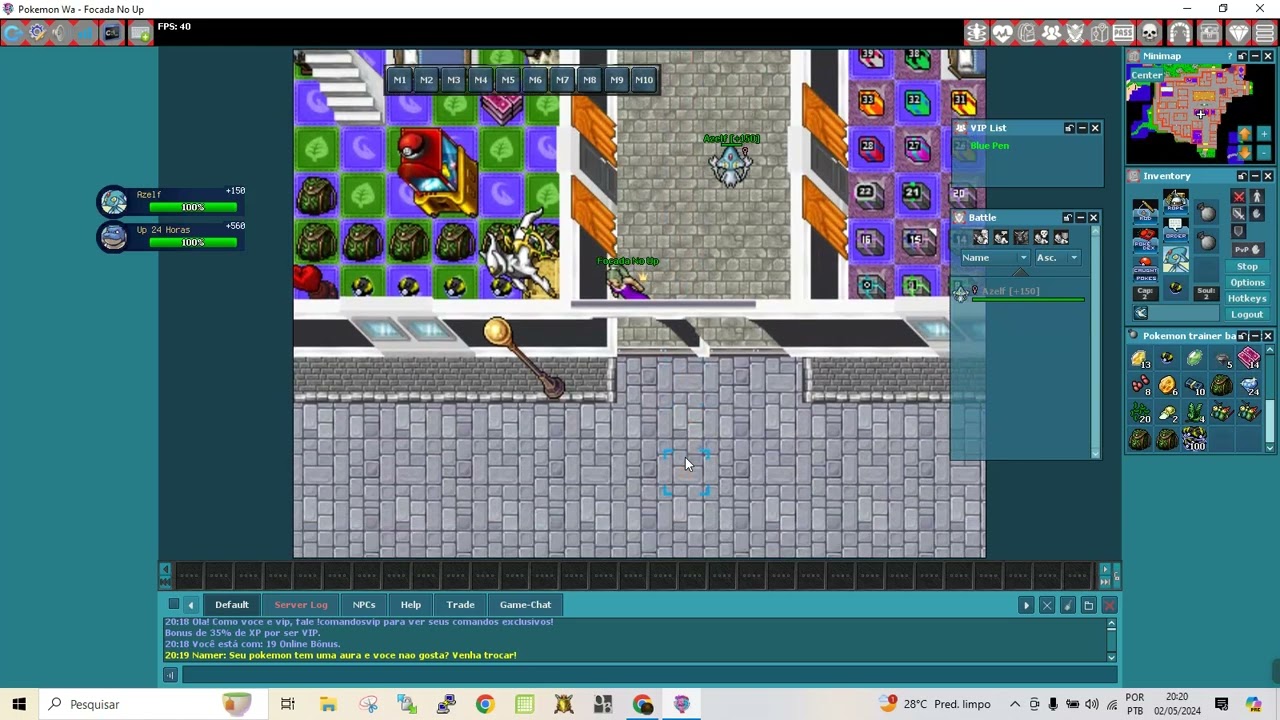
Task: Click the keyboard plus icon top-left
Action: pyautogui.click(x=140, y=33)
